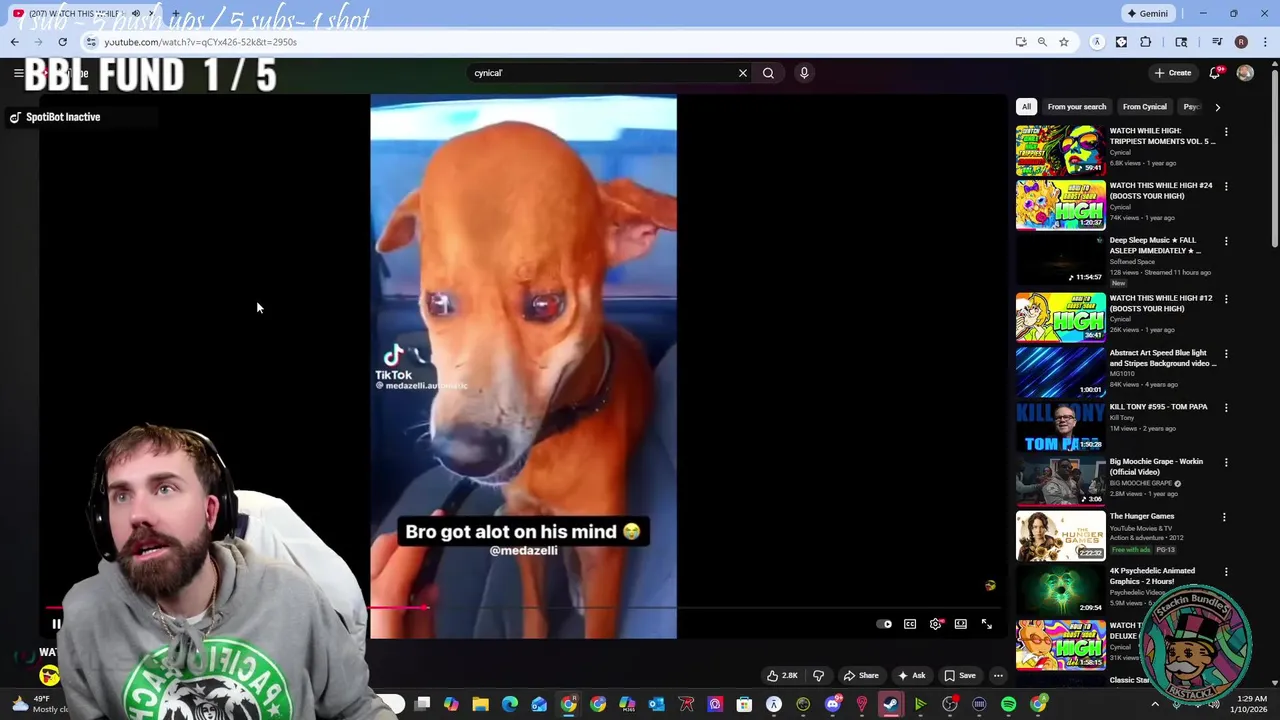Select the All filter chip
The height and width of the screenshot is (720, 1280).
click(1026, 107)
